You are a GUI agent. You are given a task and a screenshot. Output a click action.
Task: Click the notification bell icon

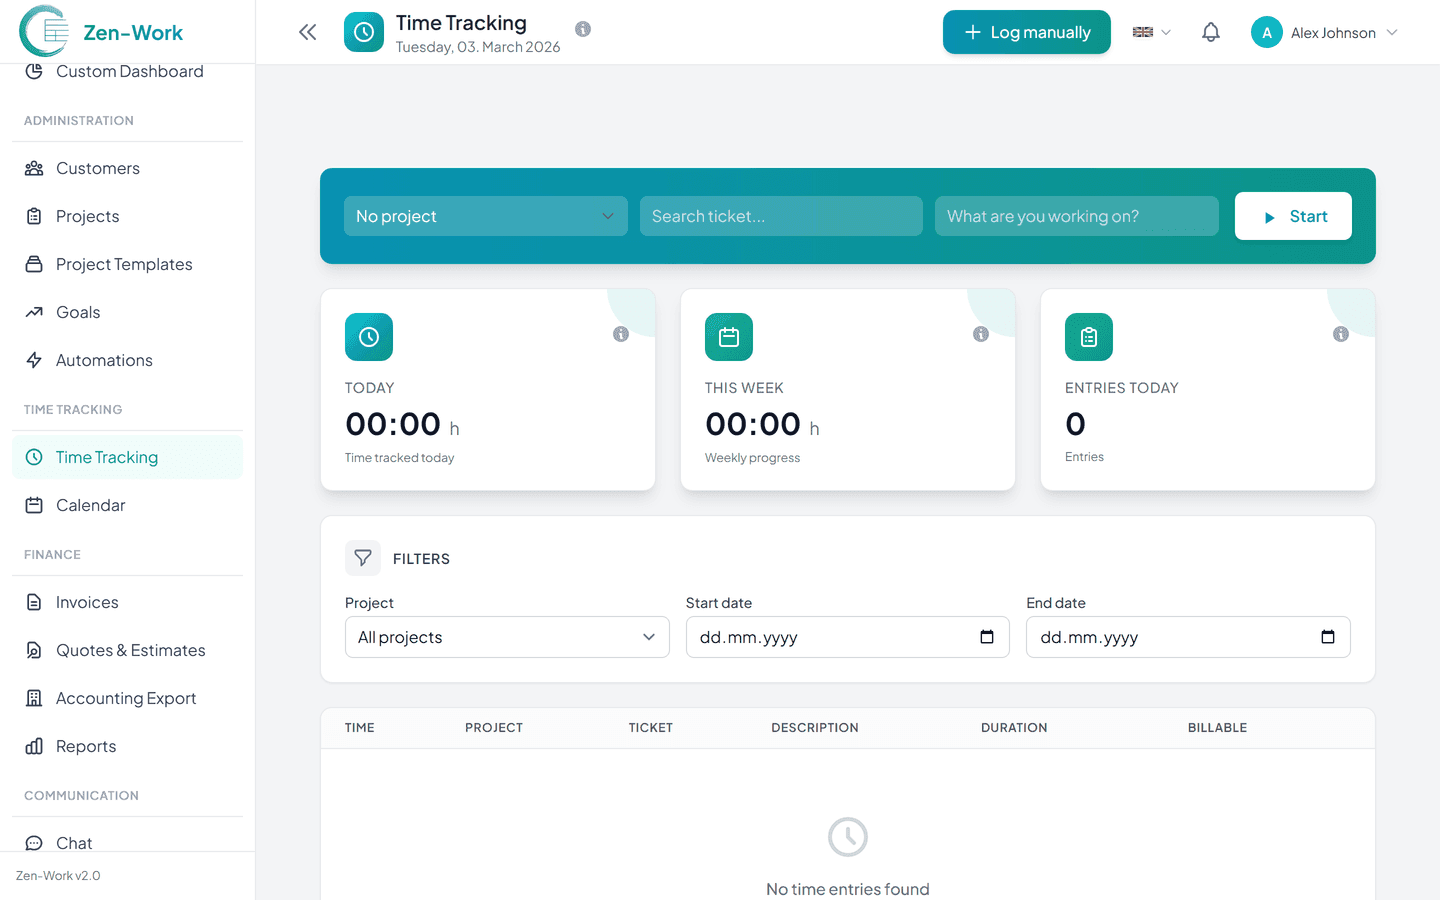1210,32
